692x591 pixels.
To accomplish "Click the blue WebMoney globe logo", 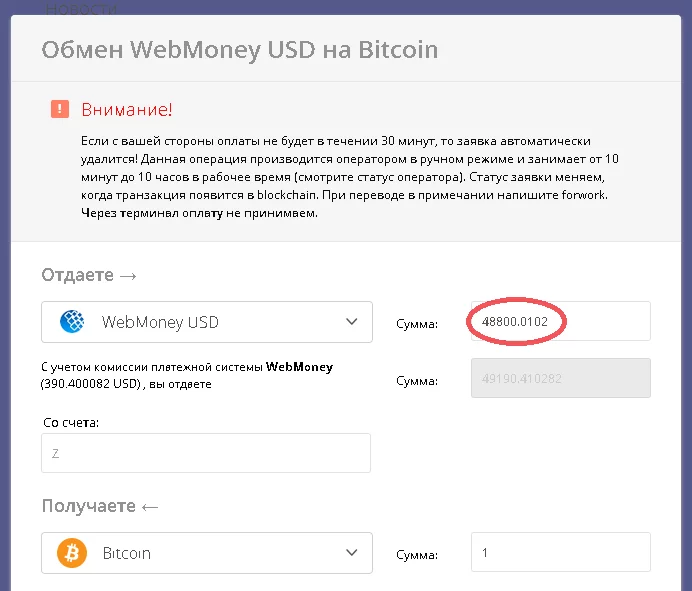I will [73, 322].
